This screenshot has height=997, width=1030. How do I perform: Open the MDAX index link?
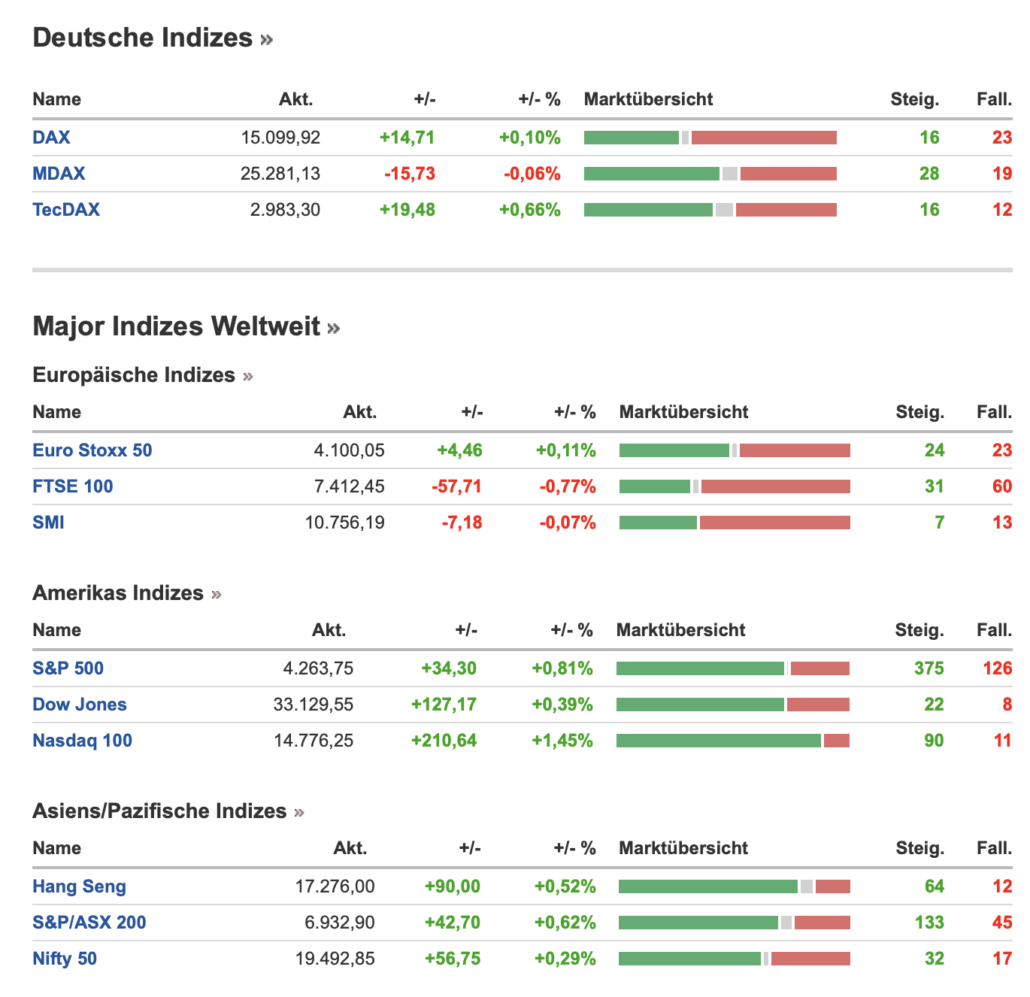point(59,173)
